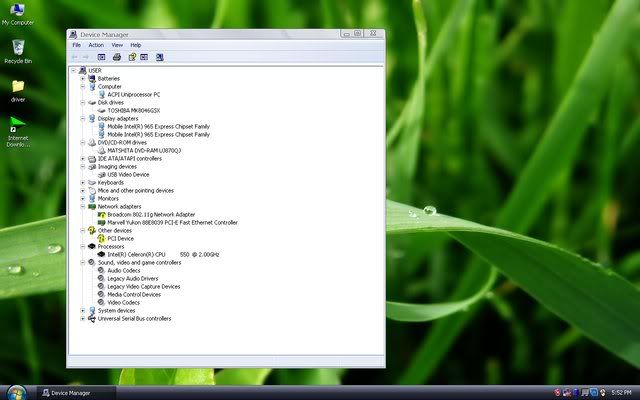This screenshot has height=400, width=640.
Task: Click the Help question mark toolbar icon
Action: point(132,57)
